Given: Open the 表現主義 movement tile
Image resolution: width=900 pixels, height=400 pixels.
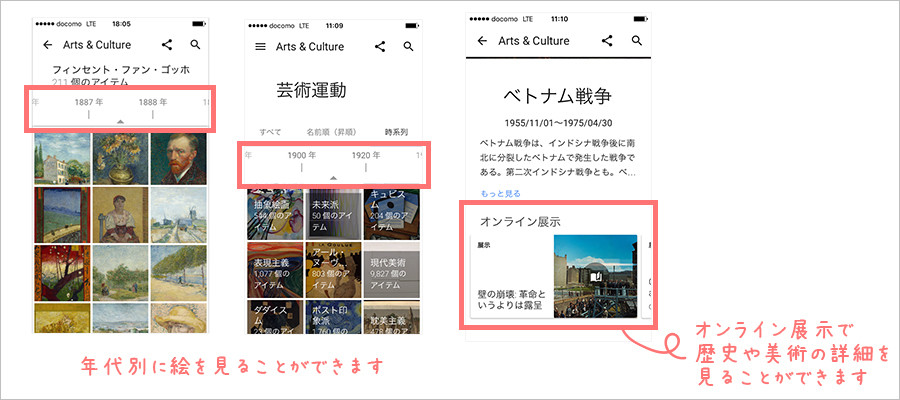Looking at the screenshot, I should click(275, 269).
